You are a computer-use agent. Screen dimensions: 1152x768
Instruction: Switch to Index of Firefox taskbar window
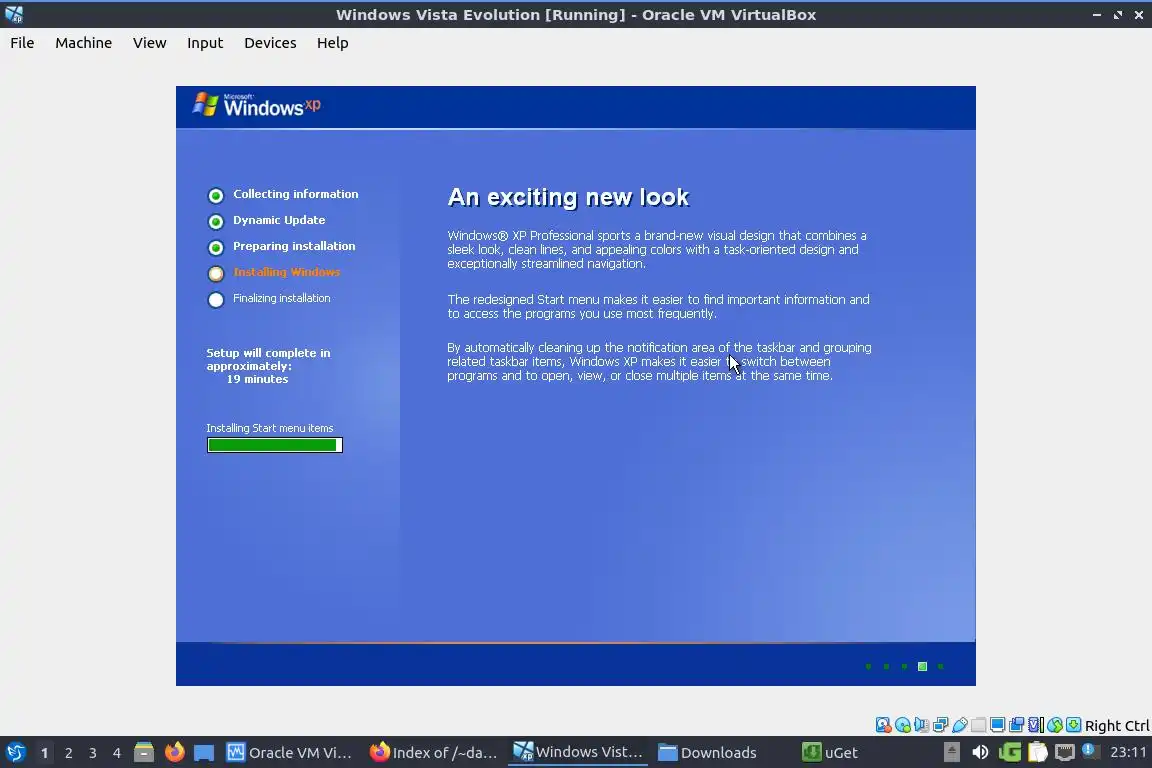[x=433, y=753]
